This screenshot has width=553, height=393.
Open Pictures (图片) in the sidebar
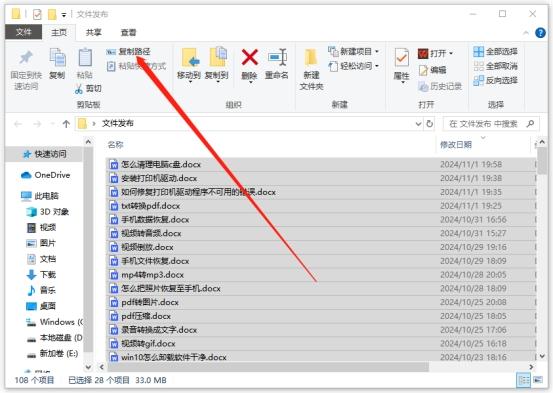41,243
